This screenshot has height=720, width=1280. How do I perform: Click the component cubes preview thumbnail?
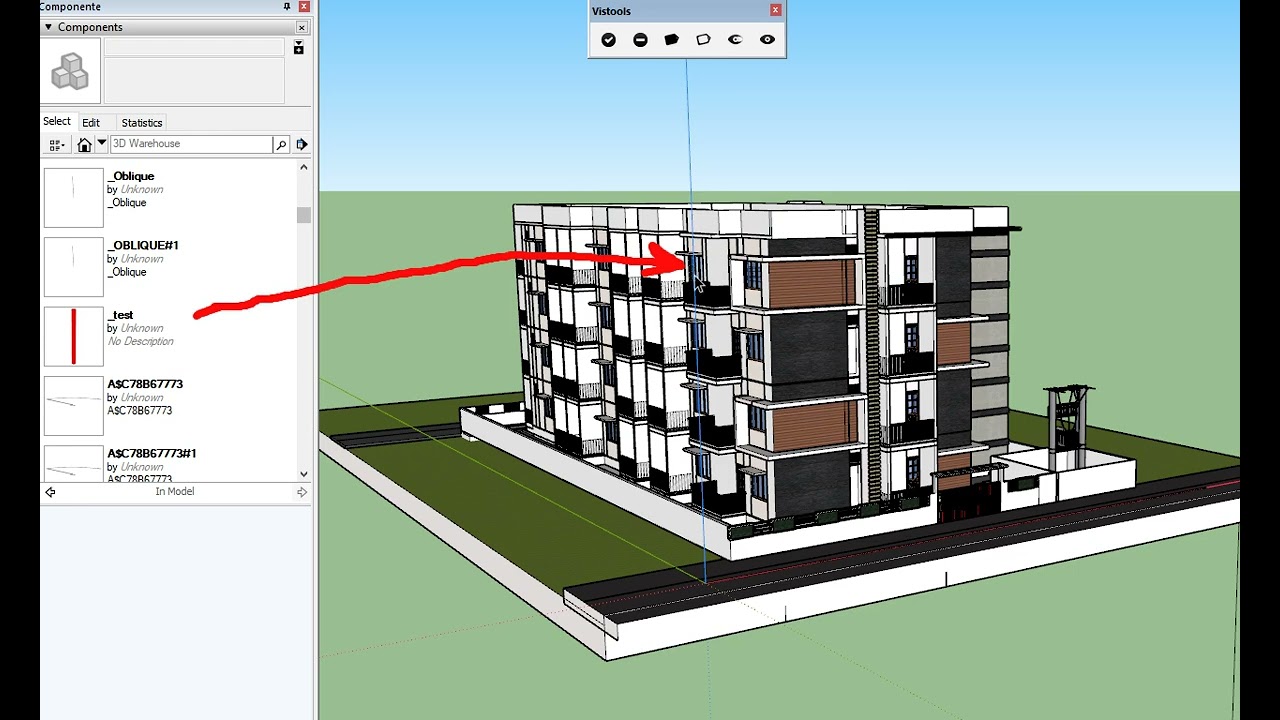click(x=70, y=71)
